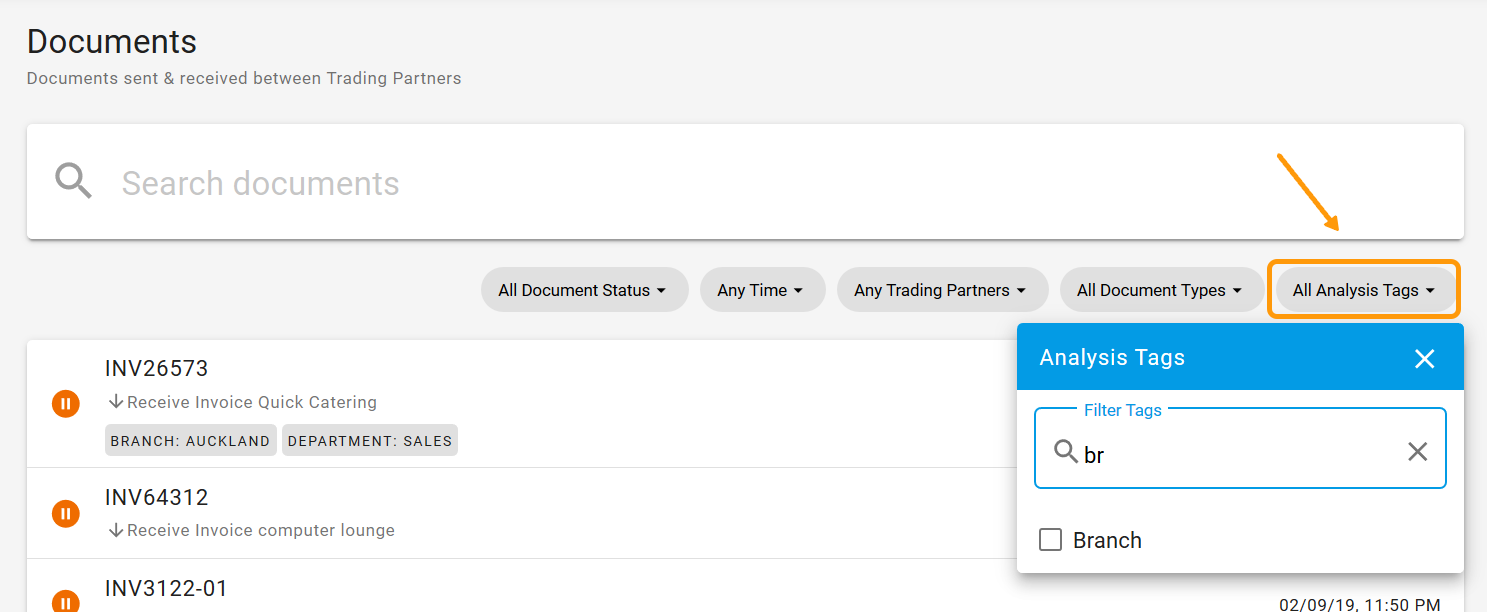Open the All Document Types dropdown
Screen dimensions: 1487x612
coord(1161,289)
